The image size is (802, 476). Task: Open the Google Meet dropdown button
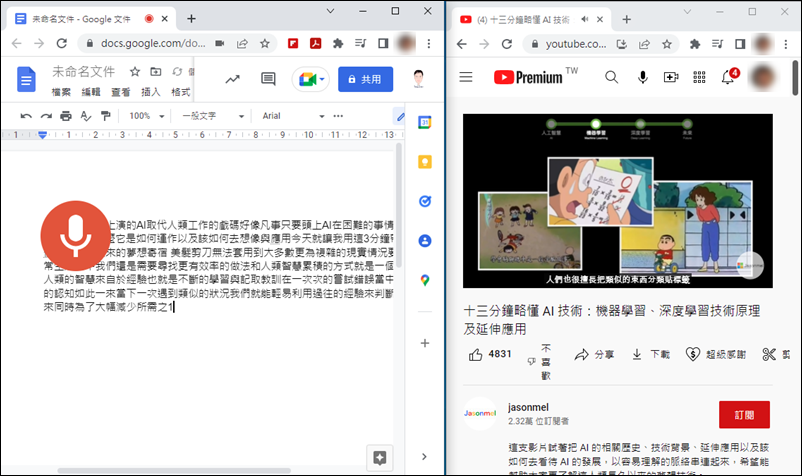point(310,79)
